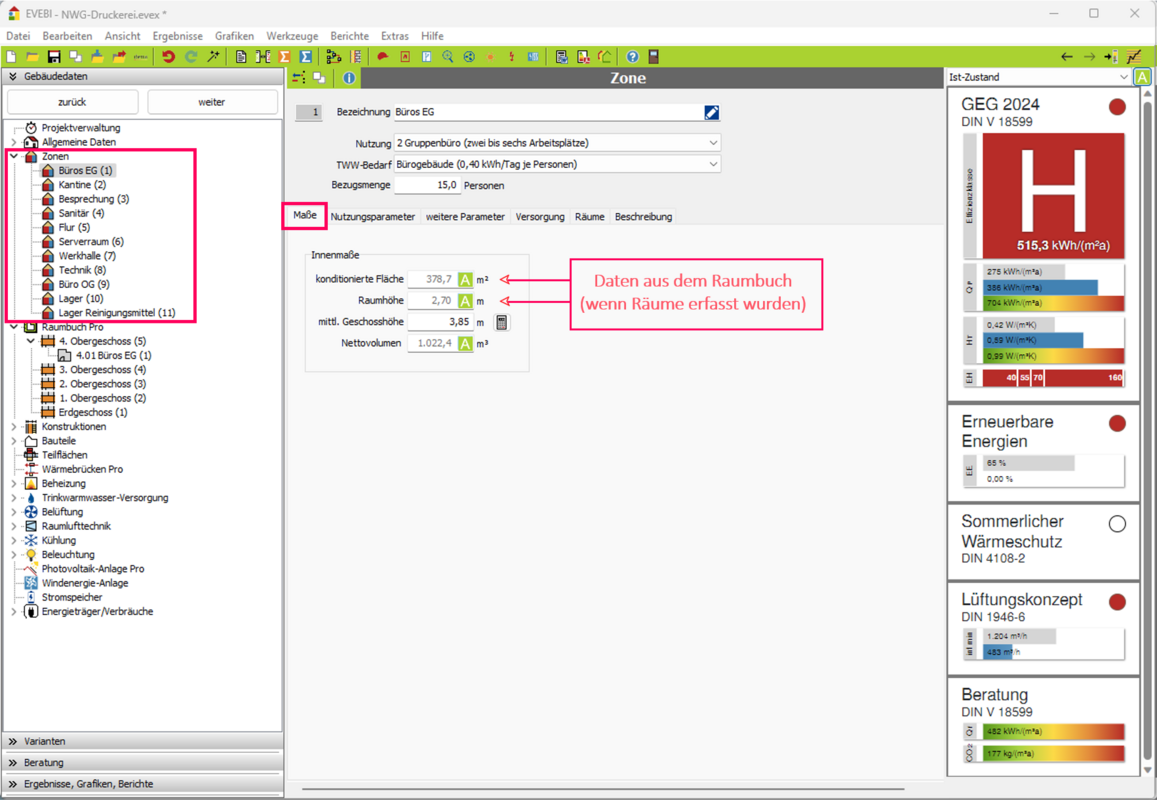Click the save (floppy disk) toolbar icon

pyautogui.click(x=54, y=57)
